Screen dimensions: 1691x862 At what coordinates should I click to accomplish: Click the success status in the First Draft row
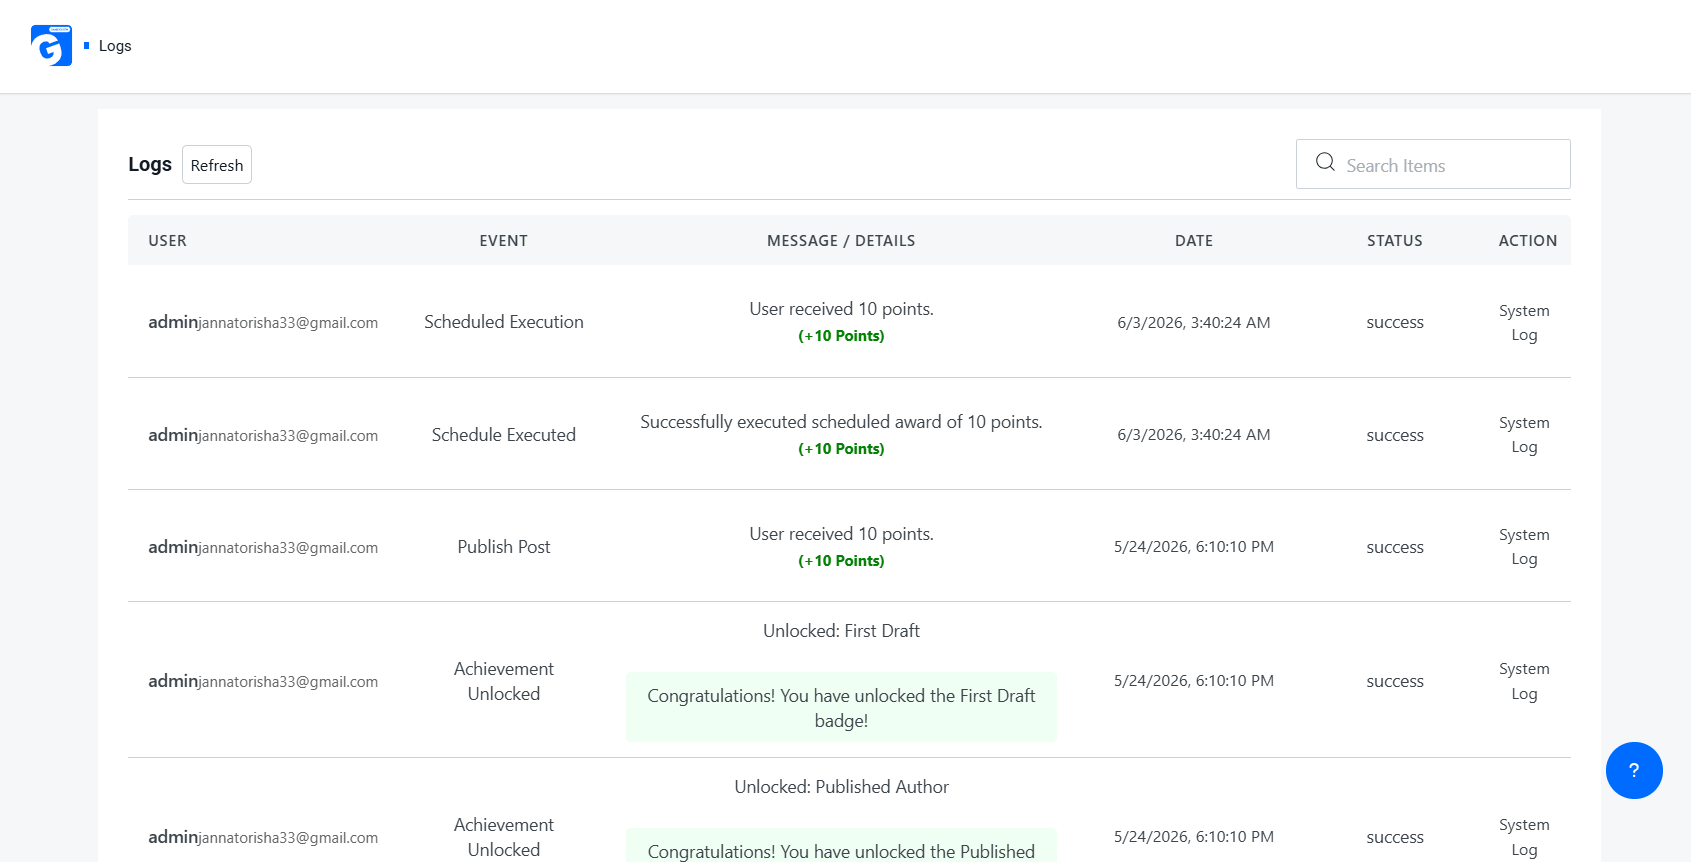pyautogui.click(x=1395, y=681)
